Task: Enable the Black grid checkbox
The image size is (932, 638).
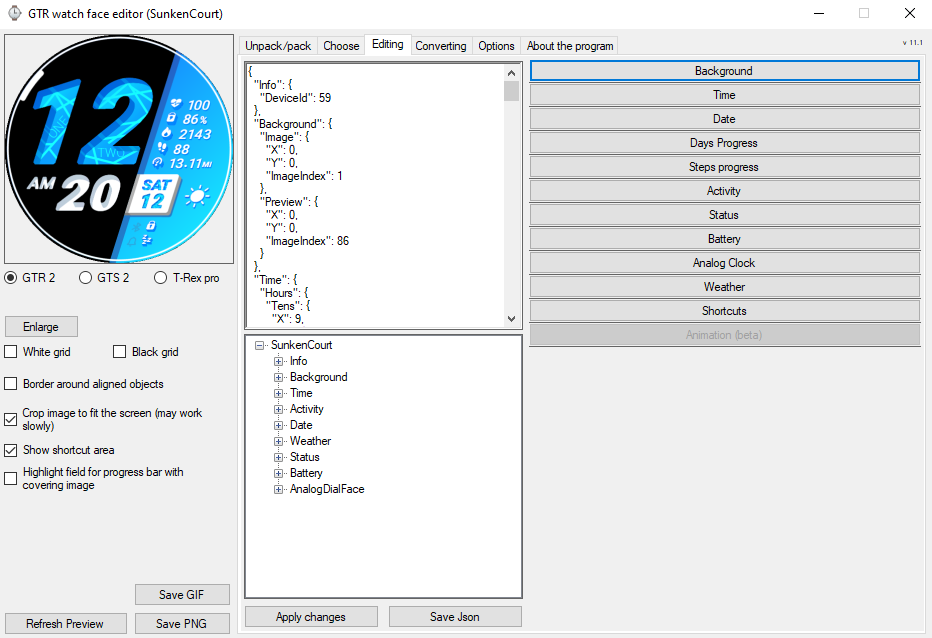Action: 119,352
